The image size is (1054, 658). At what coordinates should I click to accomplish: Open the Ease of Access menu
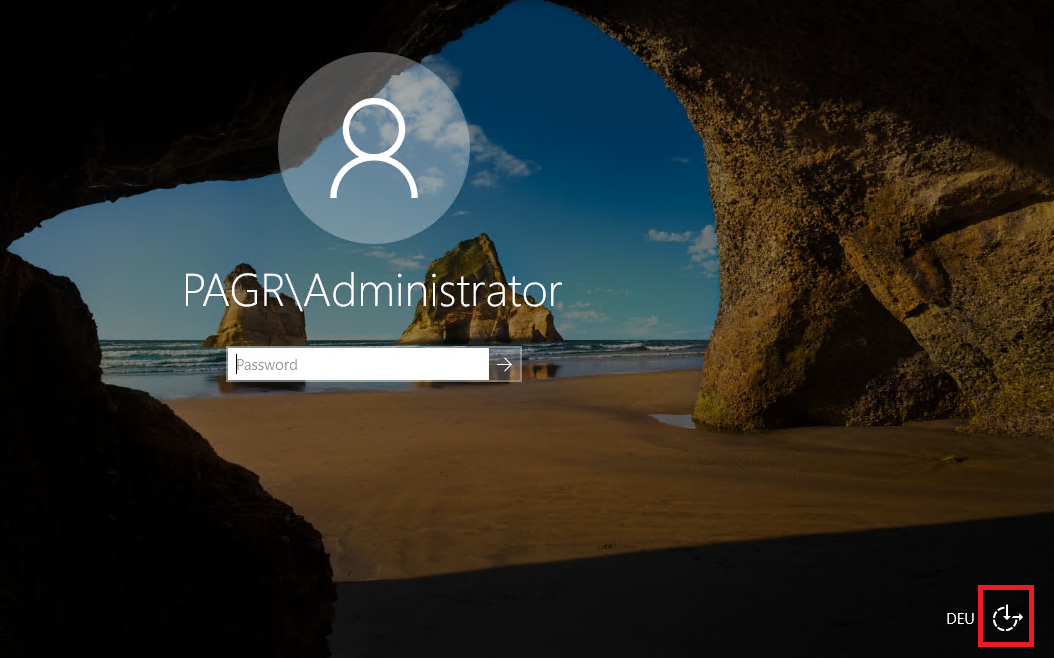pos(1008,618)
